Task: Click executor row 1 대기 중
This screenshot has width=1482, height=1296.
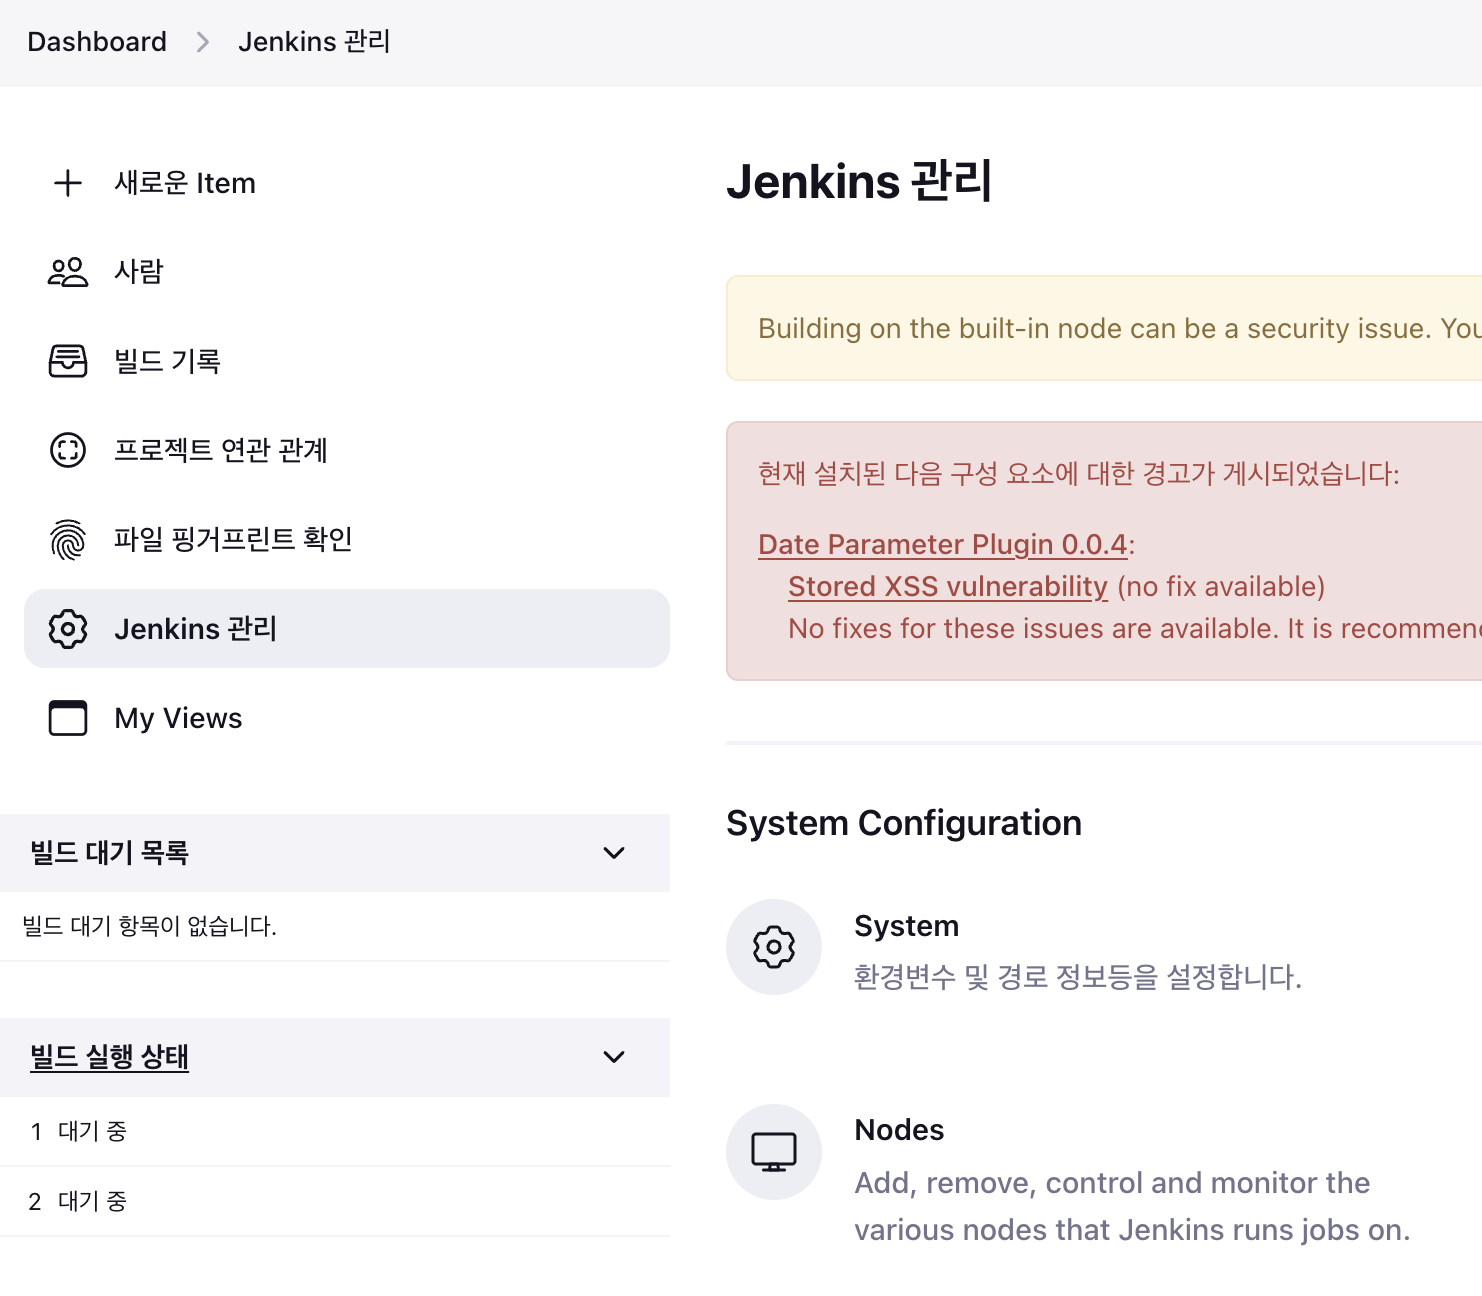Action: (335, 1131)
